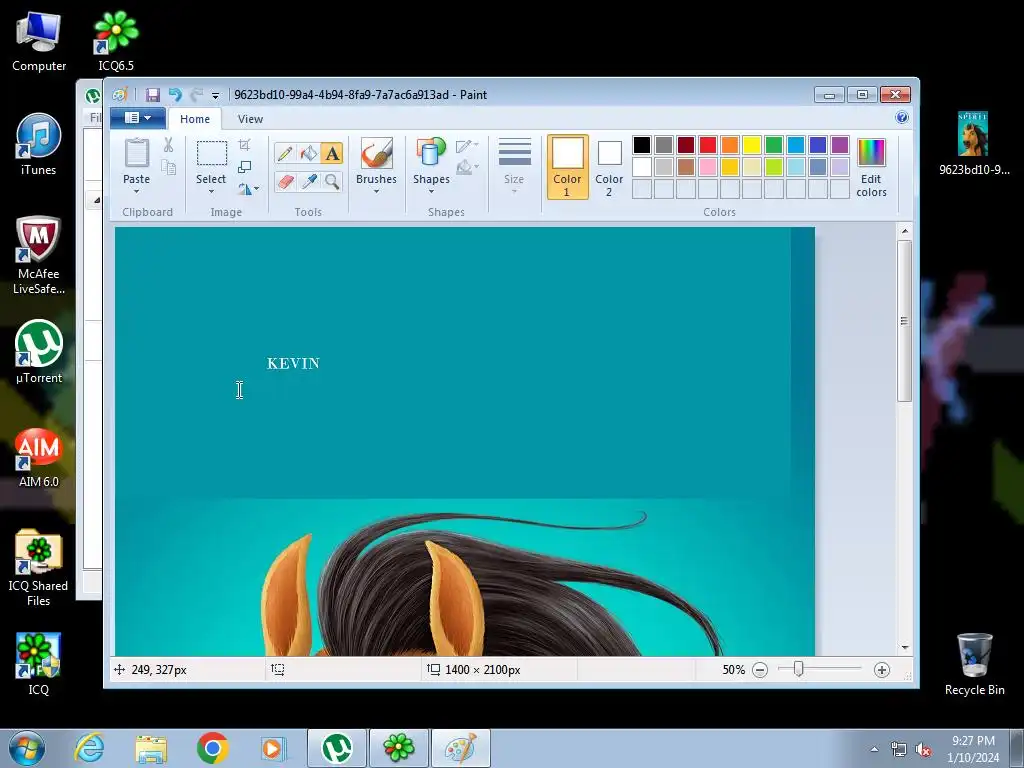
Task: Open McAfee LiveSafe desktop icon
Action: (x=39, y=256)
